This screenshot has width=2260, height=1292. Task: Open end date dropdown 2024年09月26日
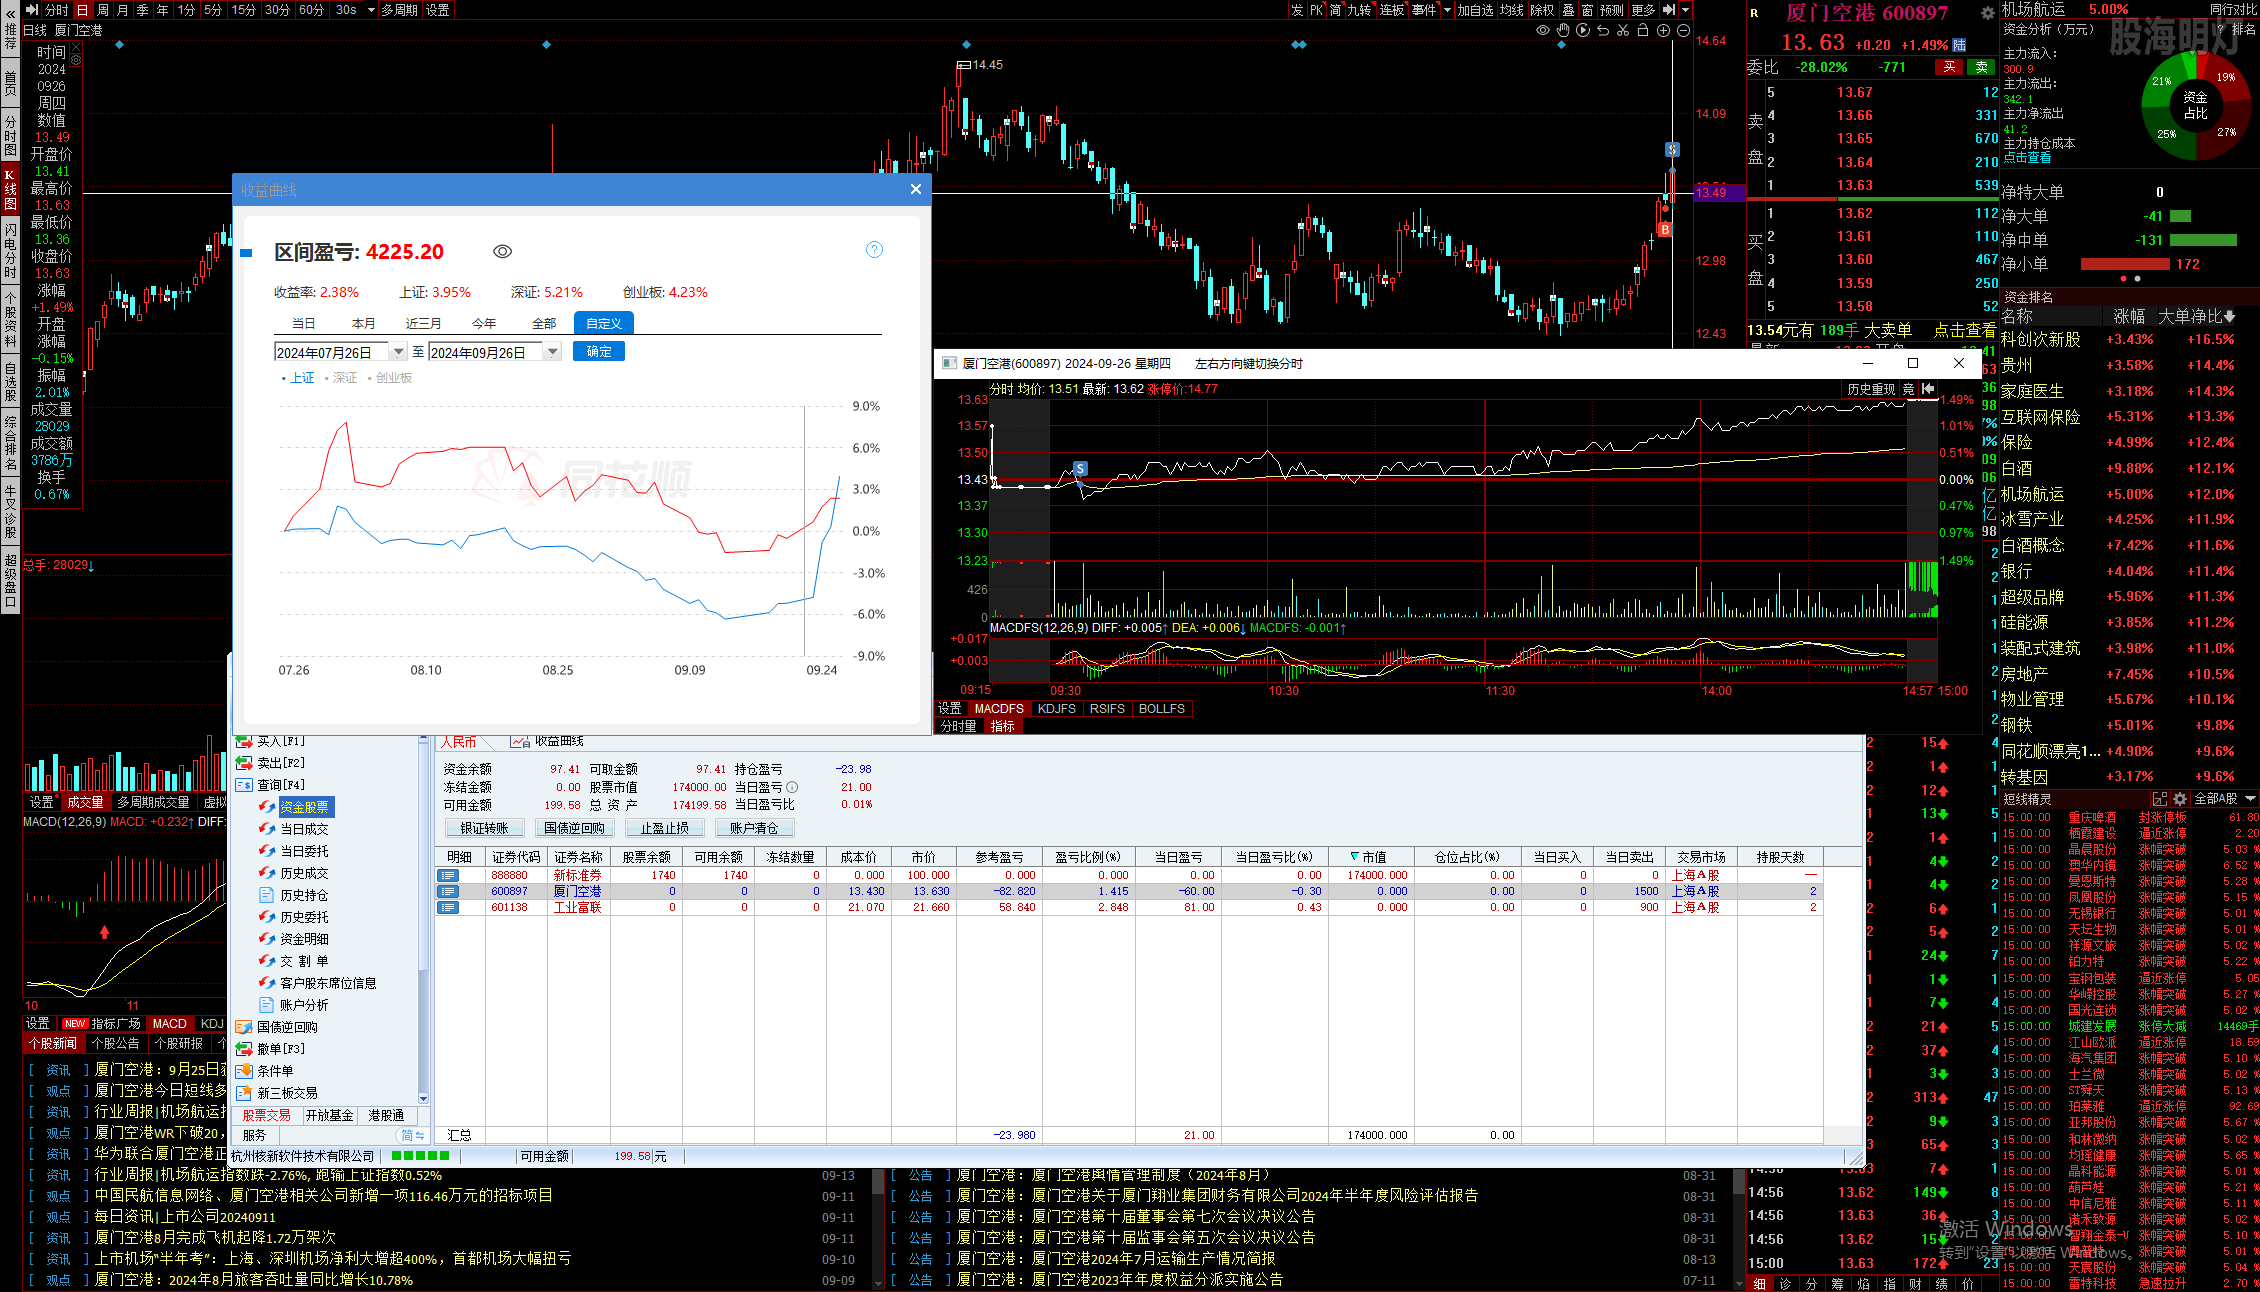(x=552, y=352)
